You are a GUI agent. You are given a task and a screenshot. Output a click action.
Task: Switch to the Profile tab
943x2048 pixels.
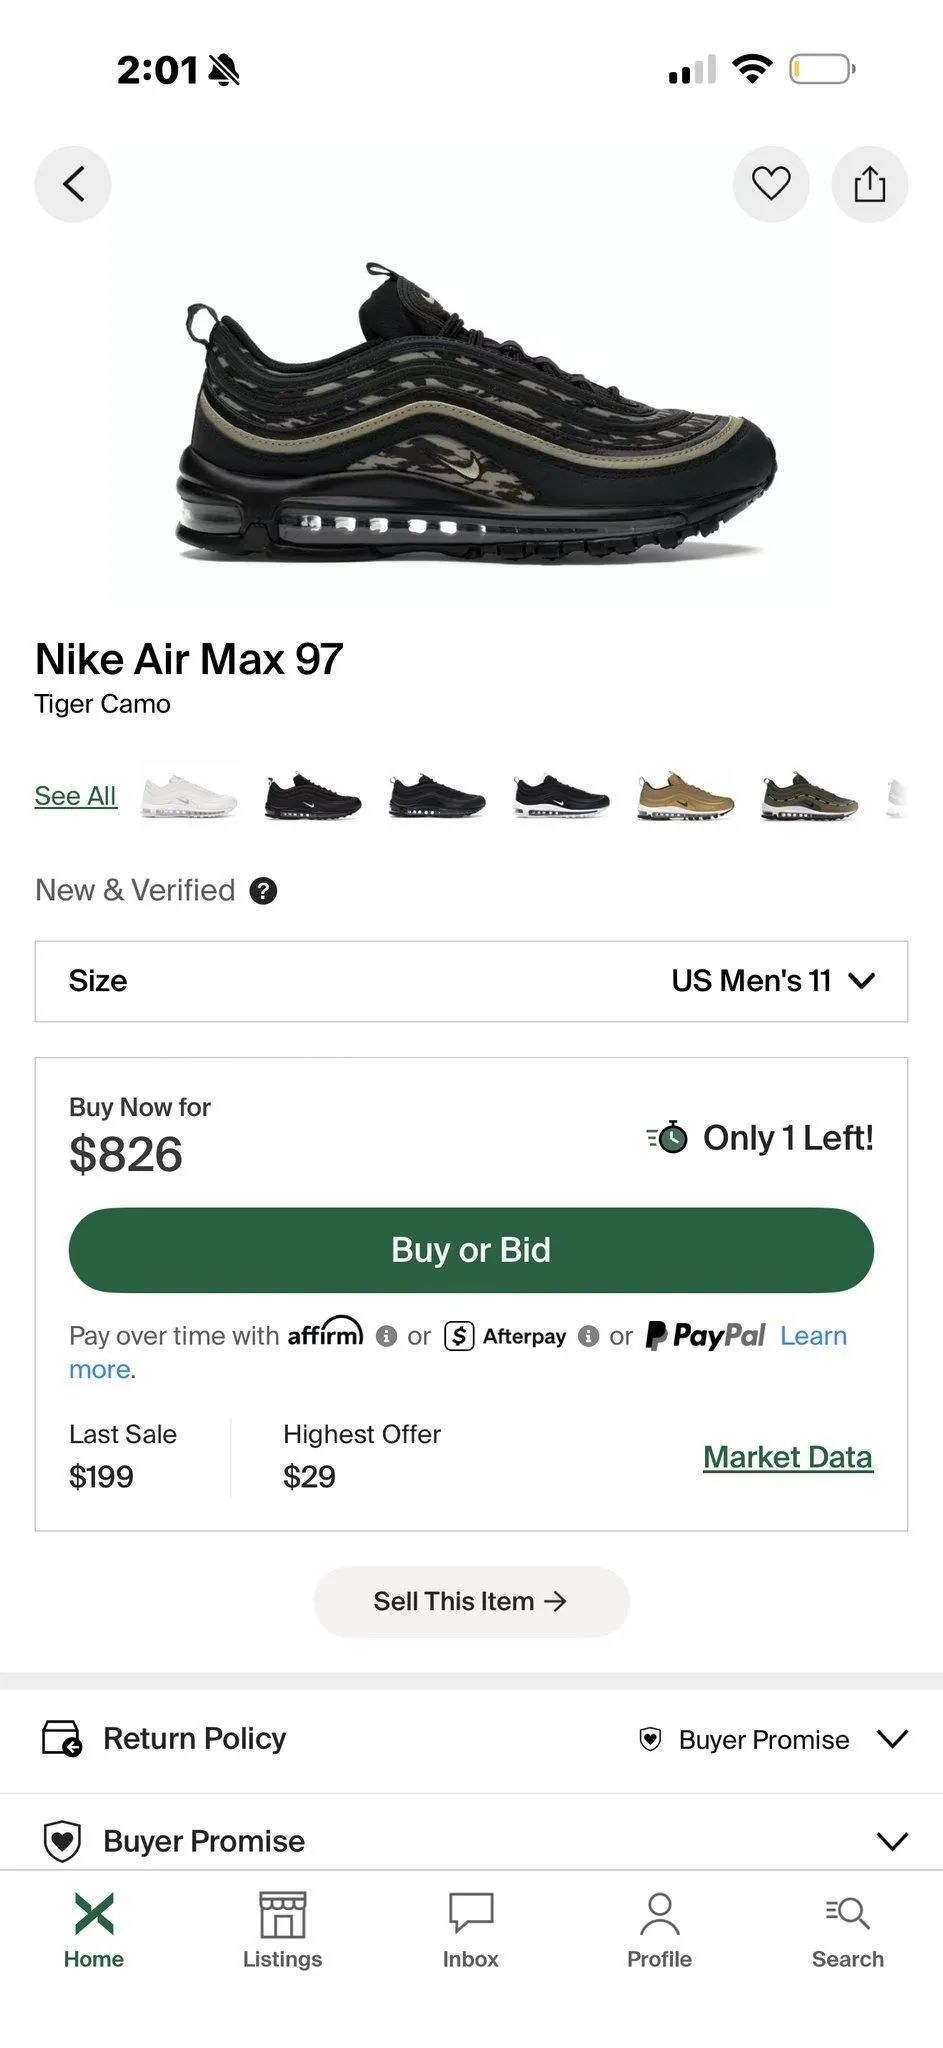click(659, 1931)
